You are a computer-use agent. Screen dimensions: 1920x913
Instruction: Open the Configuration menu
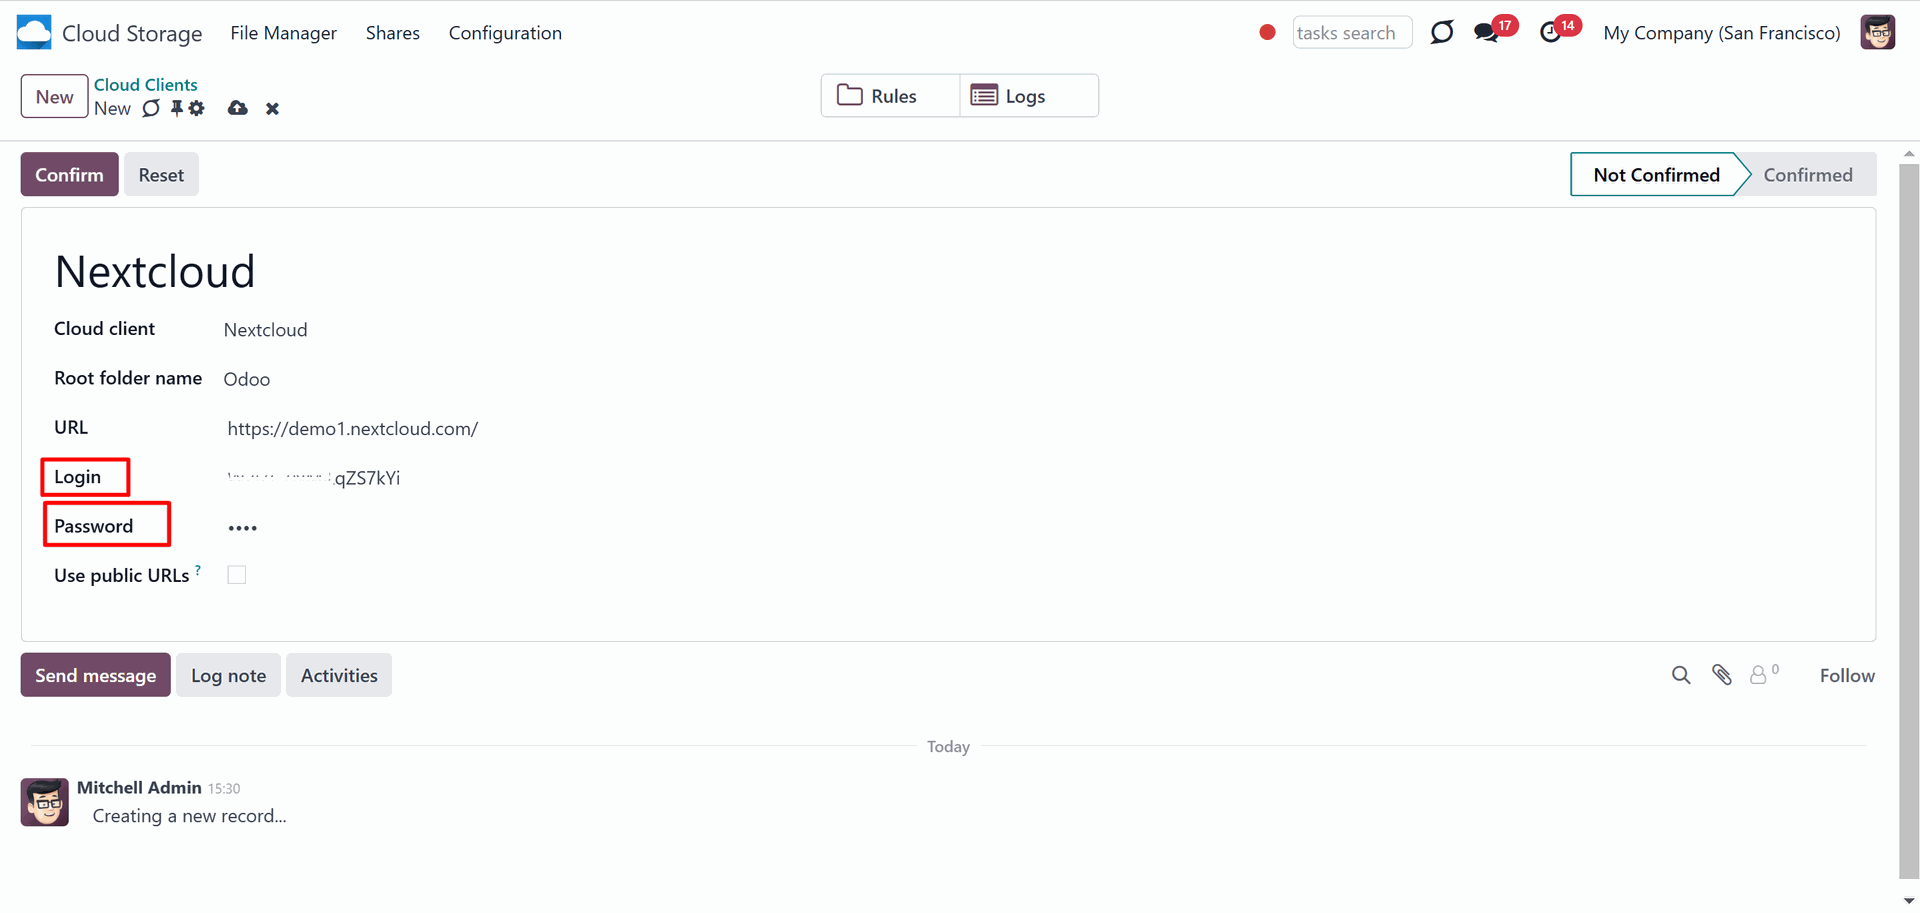coord(505,33)
